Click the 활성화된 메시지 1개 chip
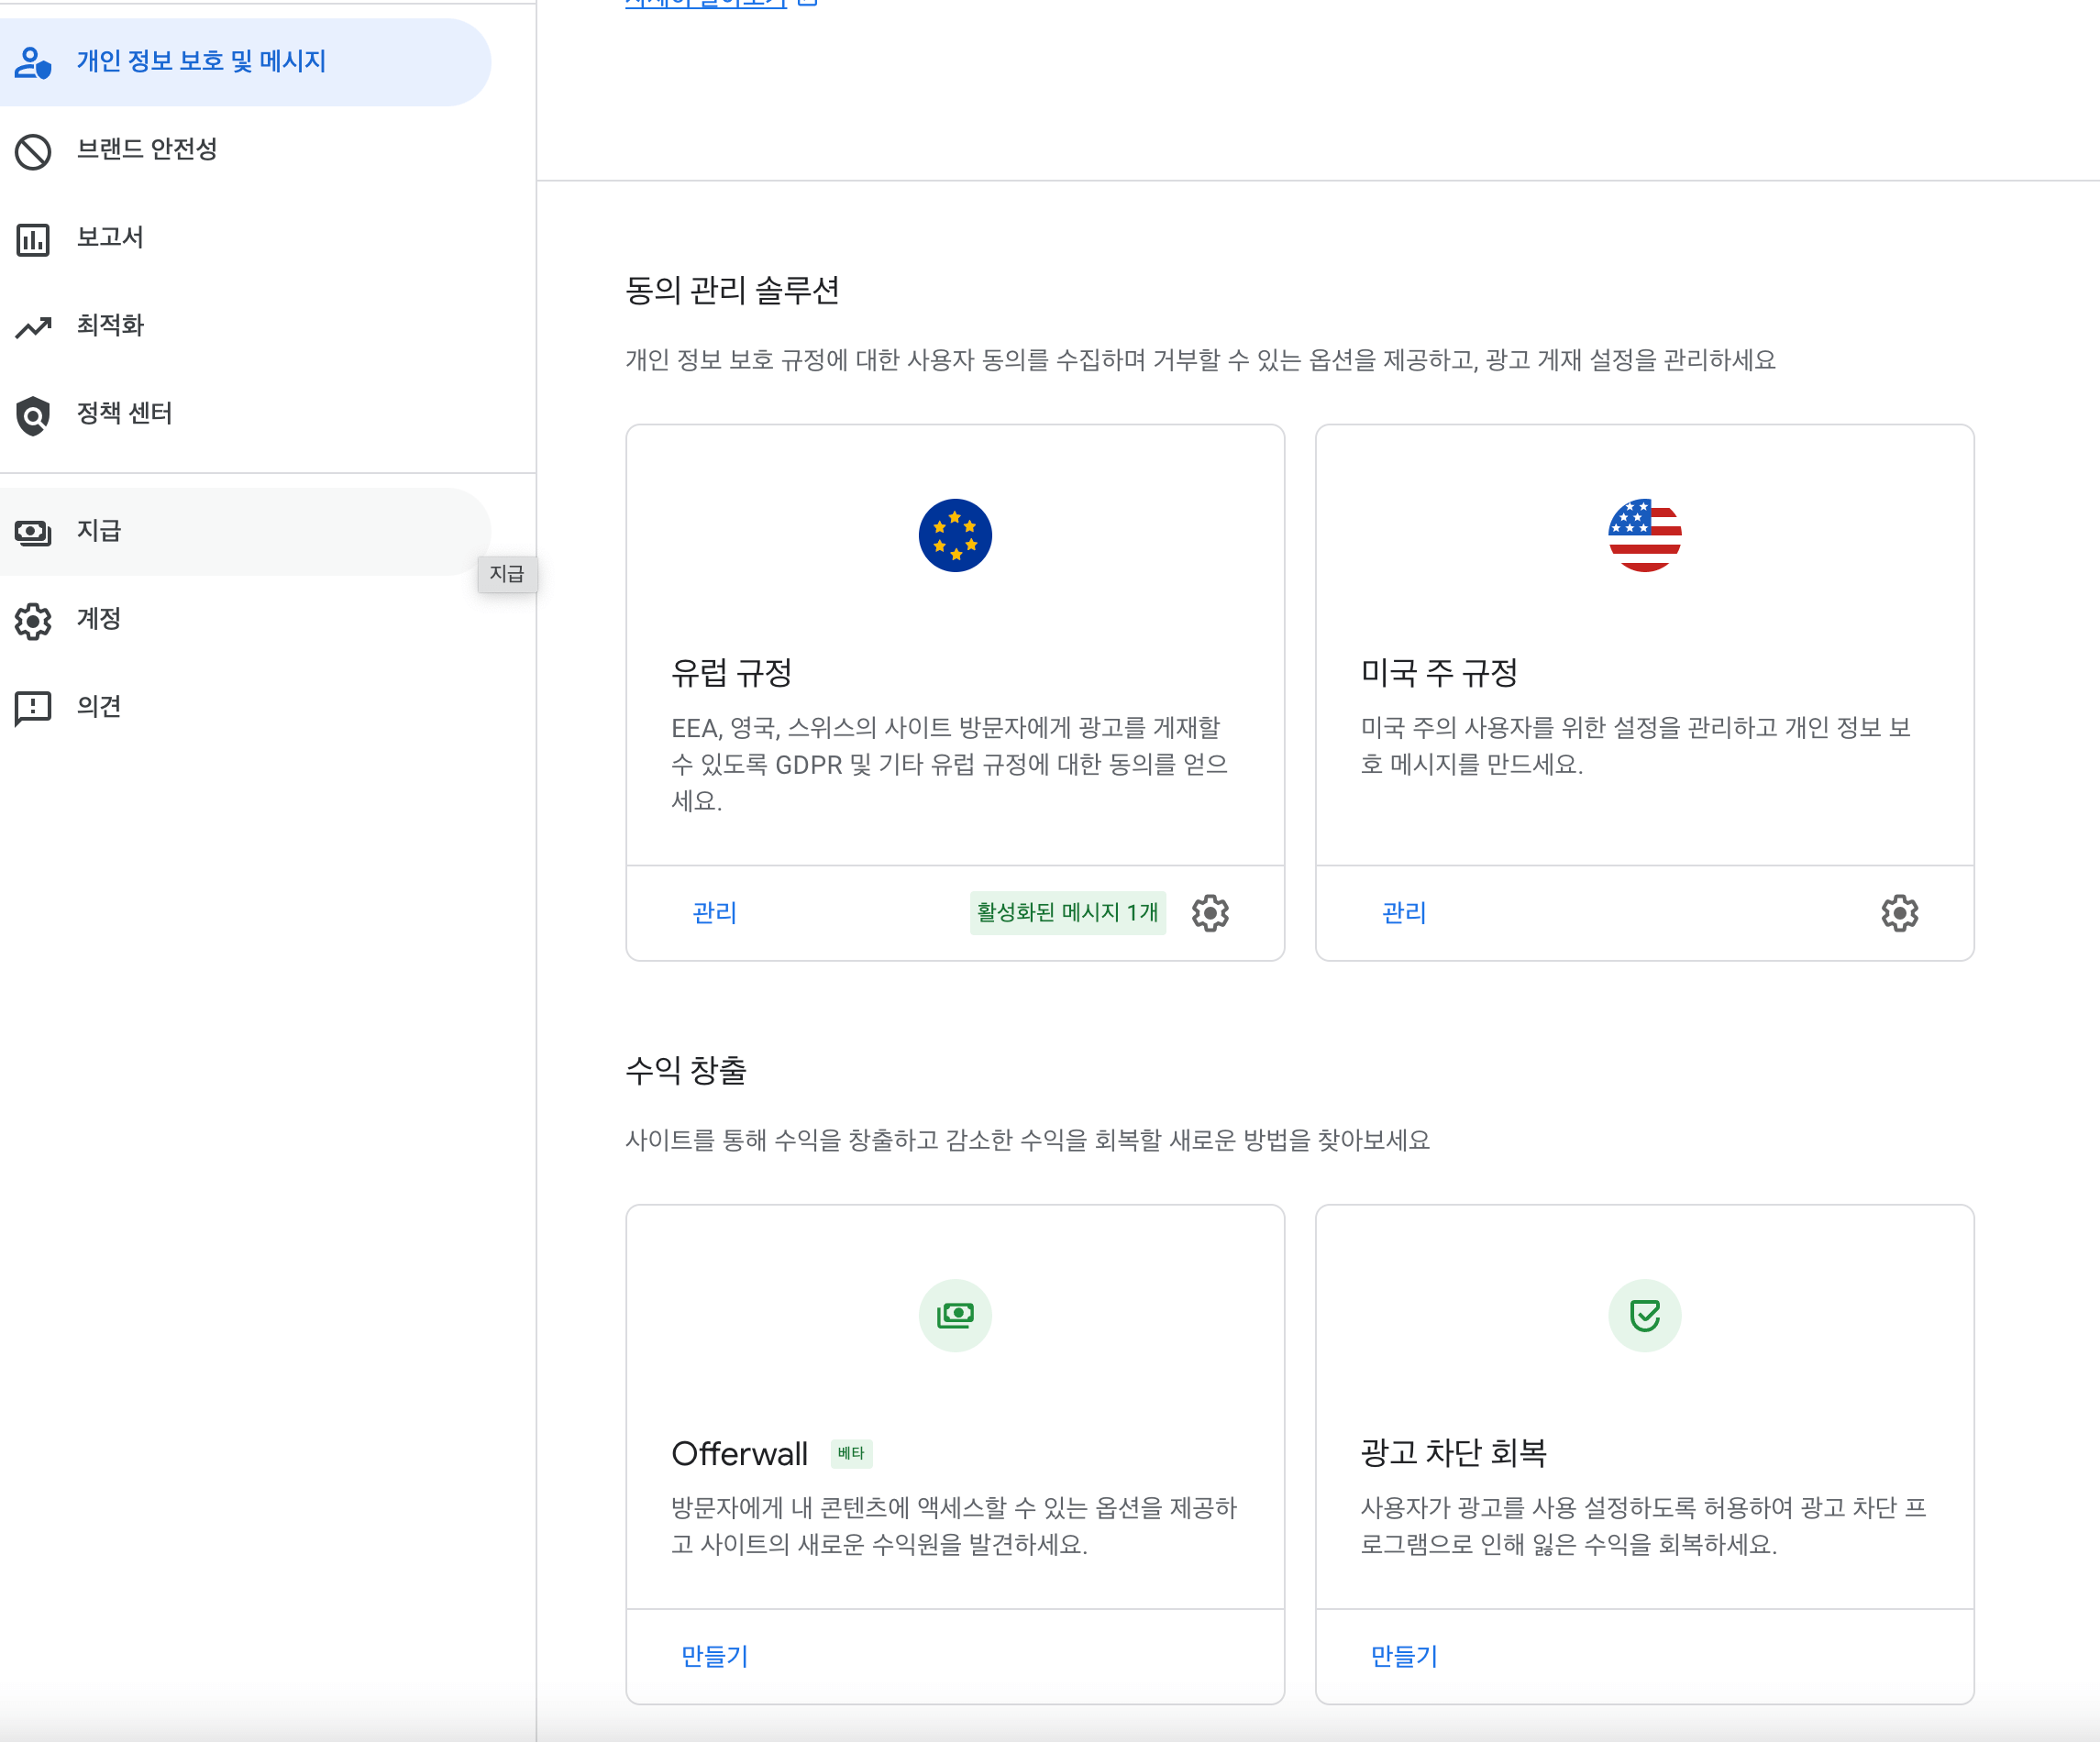Image resolution: width=2100 pixels, height=1742 pixels. 1066,913
